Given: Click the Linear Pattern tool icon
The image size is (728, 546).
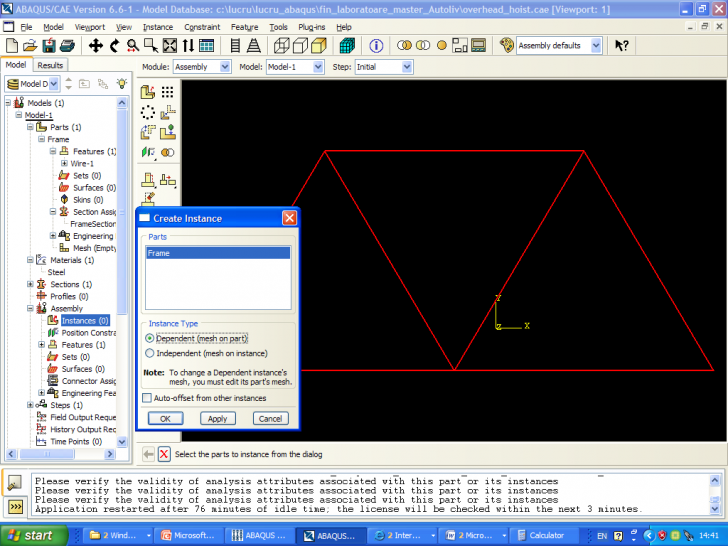Looking at the screenshot, I should [x=167, y=92].
